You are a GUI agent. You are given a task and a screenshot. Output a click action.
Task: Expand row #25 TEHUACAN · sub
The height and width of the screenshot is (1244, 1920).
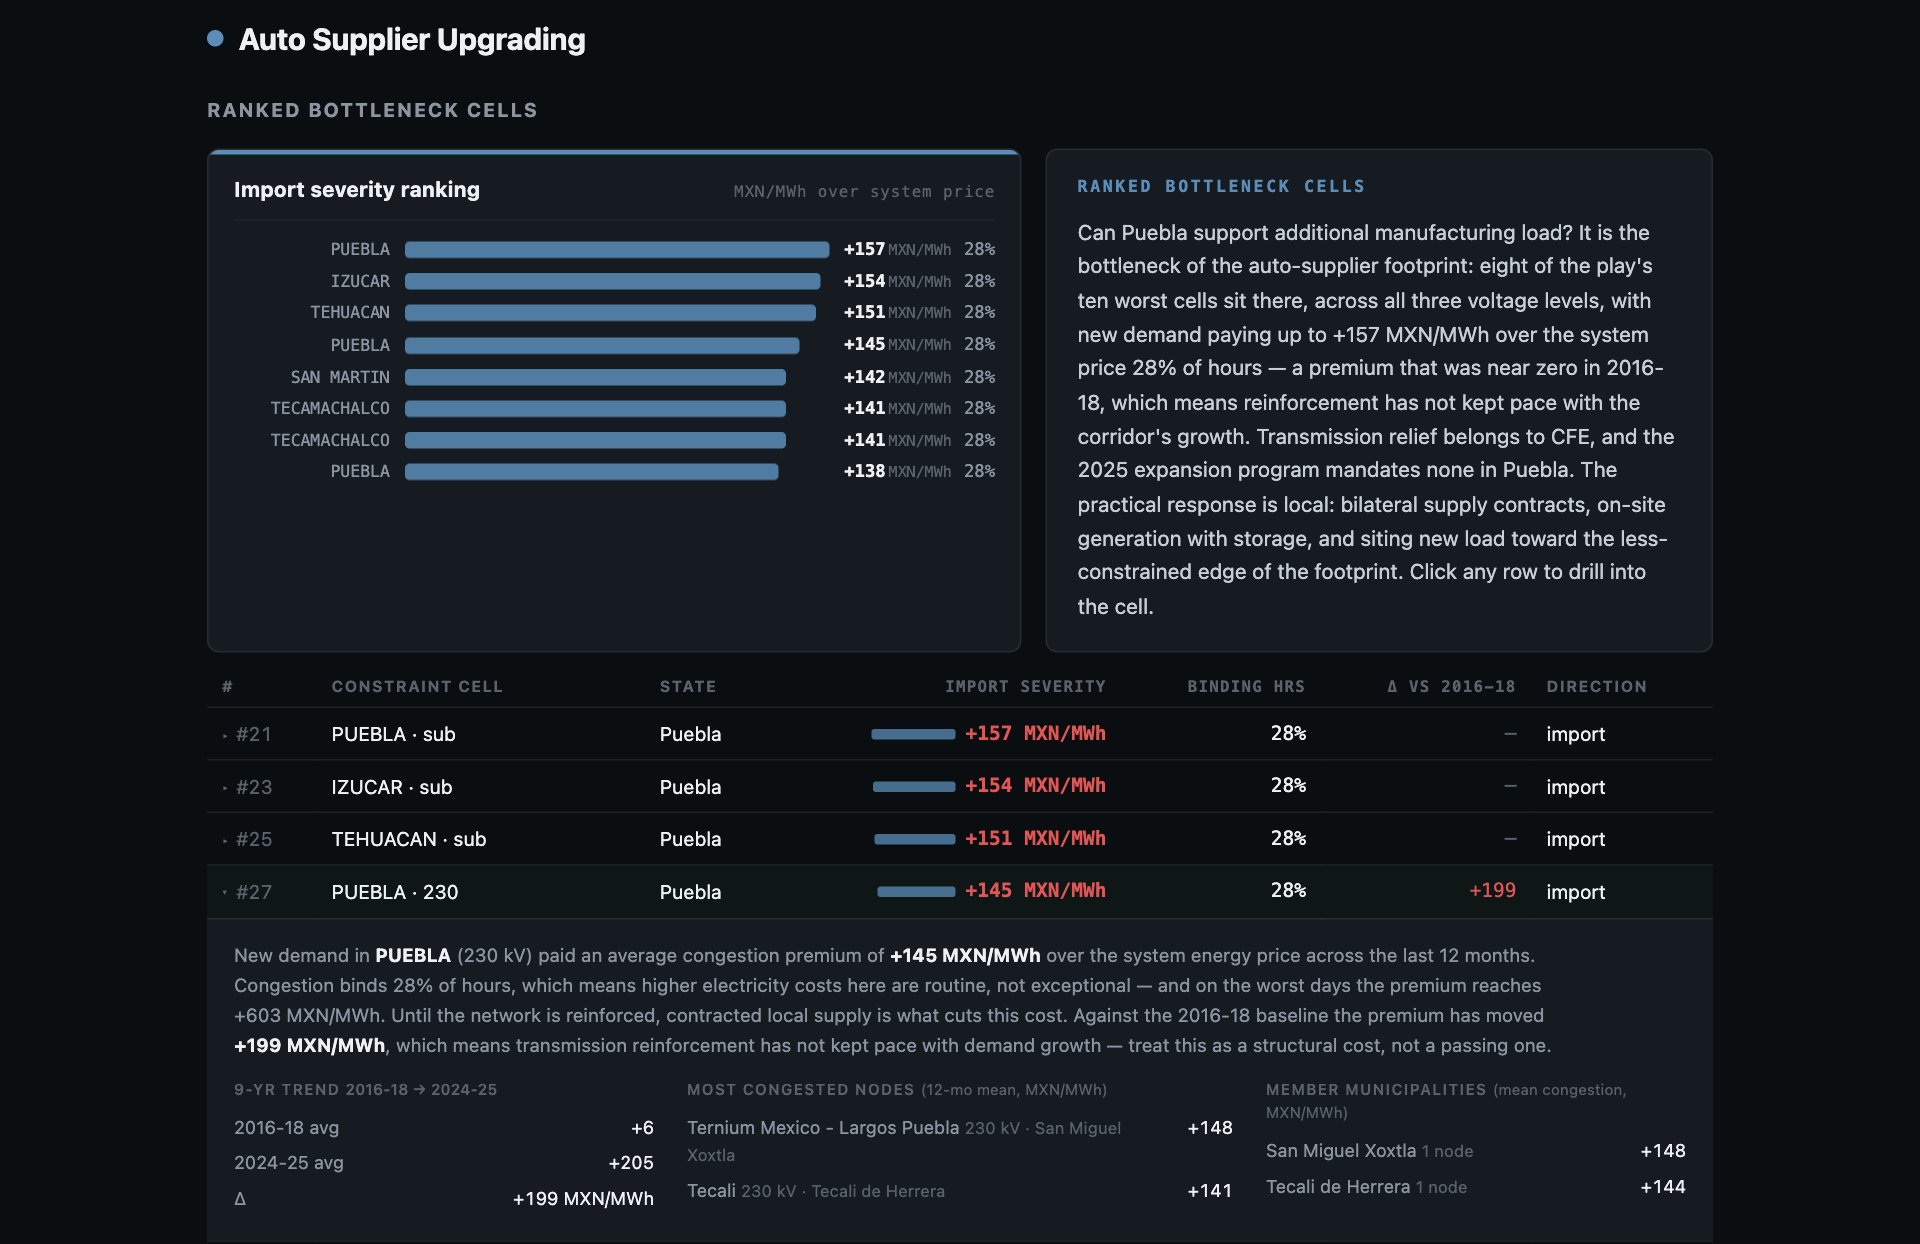coord(959,839)
